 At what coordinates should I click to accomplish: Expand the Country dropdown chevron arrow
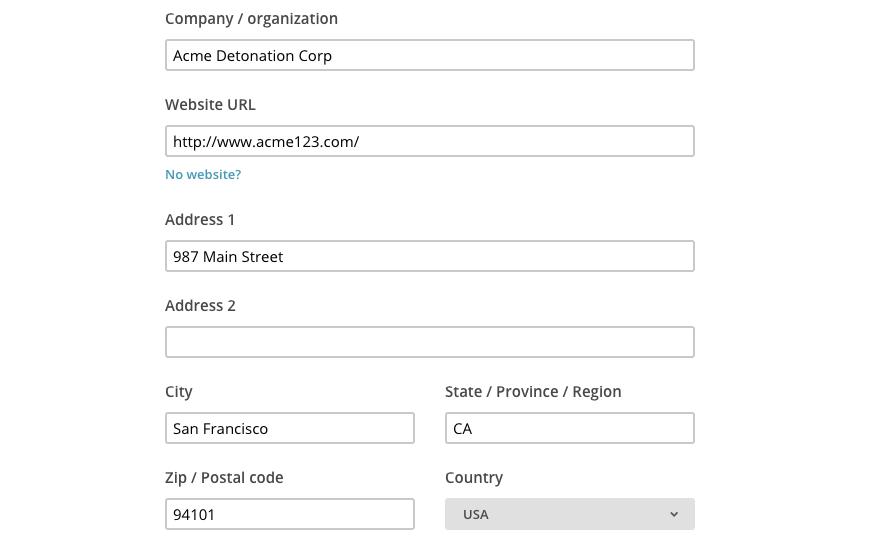pyautogui.click(x=674, y=515)
